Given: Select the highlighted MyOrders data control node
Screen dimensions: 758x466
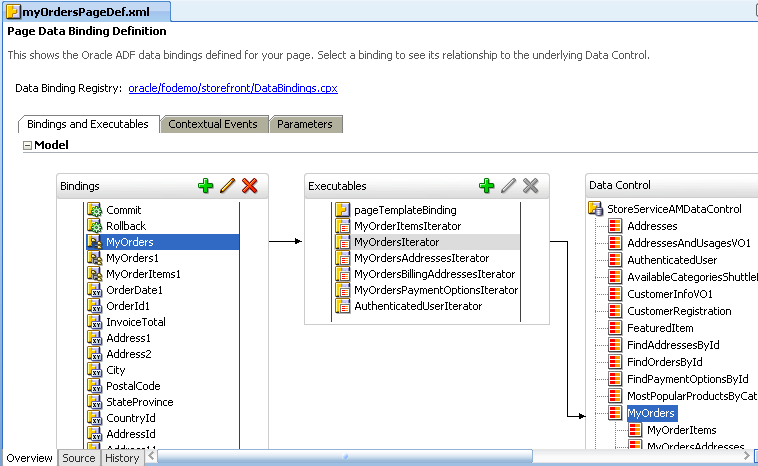Looking at the screenshot, I should 651,413.
